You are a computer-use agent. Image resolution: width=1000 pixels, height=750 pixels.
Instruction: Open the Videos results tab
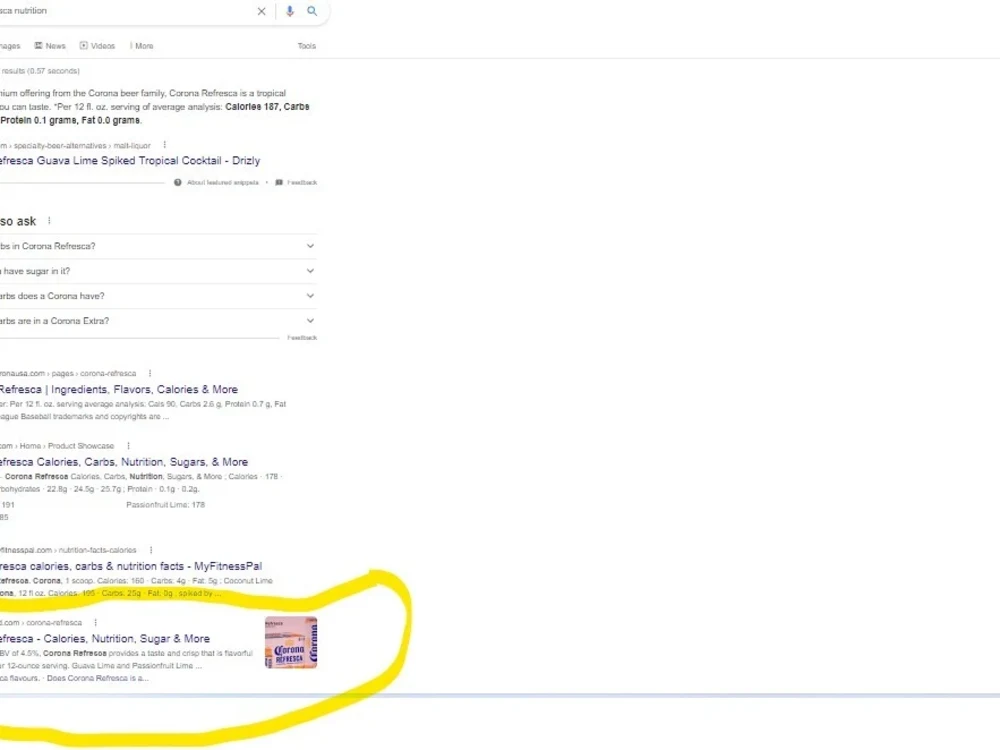[98, 46]
